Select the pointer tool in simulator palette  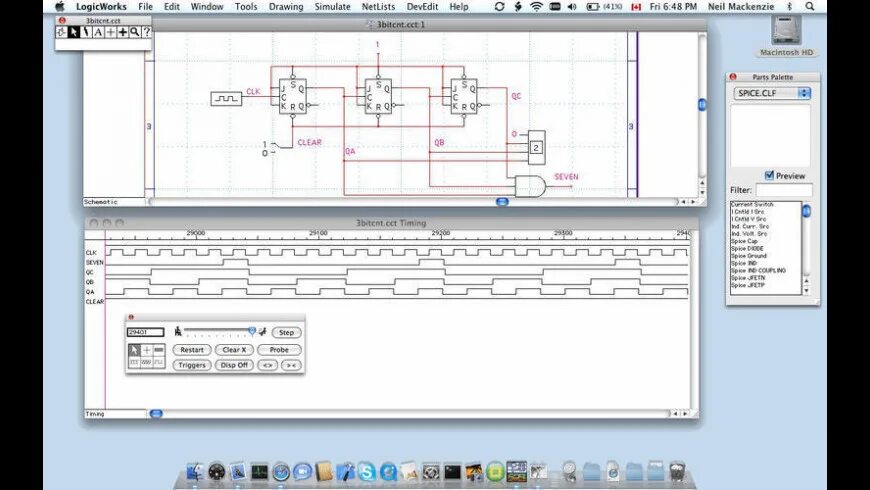(x=134, y=350)
